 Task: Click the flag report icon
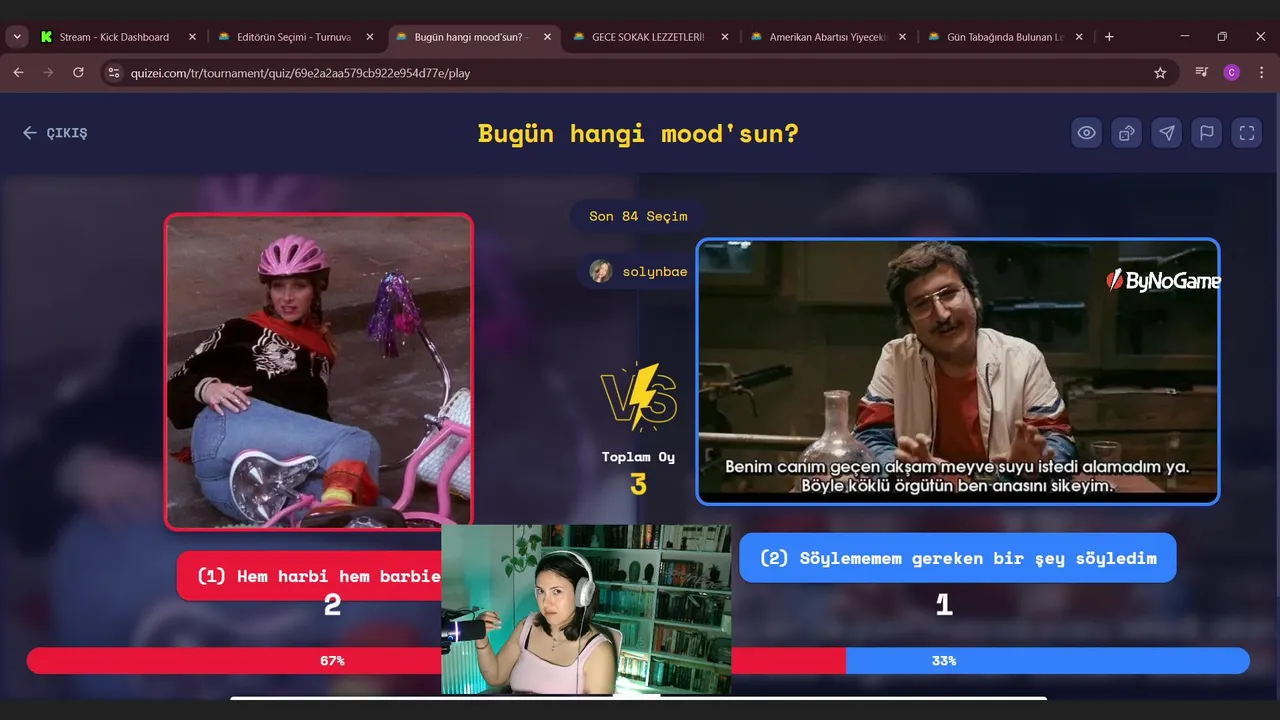pyautogui.click(x=1207, y=133)
